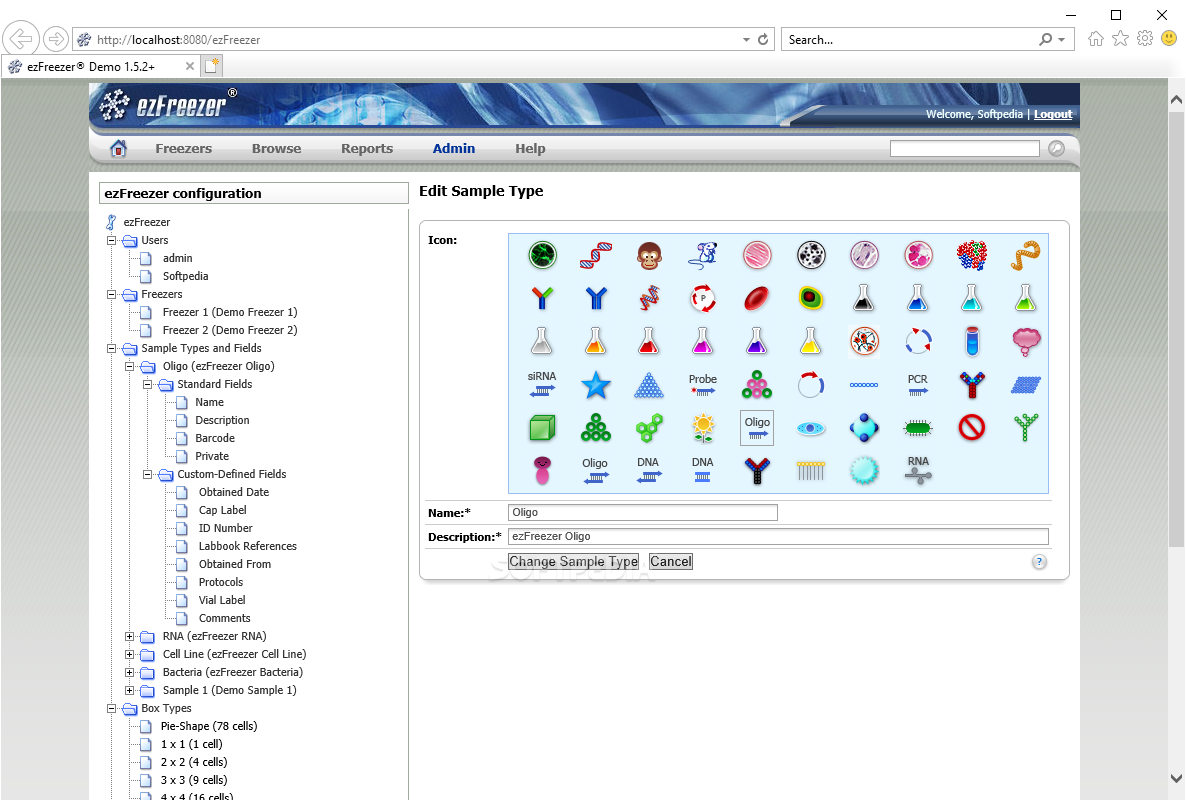The image size is (1186, 801).
Task: Open the help question mark icon
Action: point(1039,562)
